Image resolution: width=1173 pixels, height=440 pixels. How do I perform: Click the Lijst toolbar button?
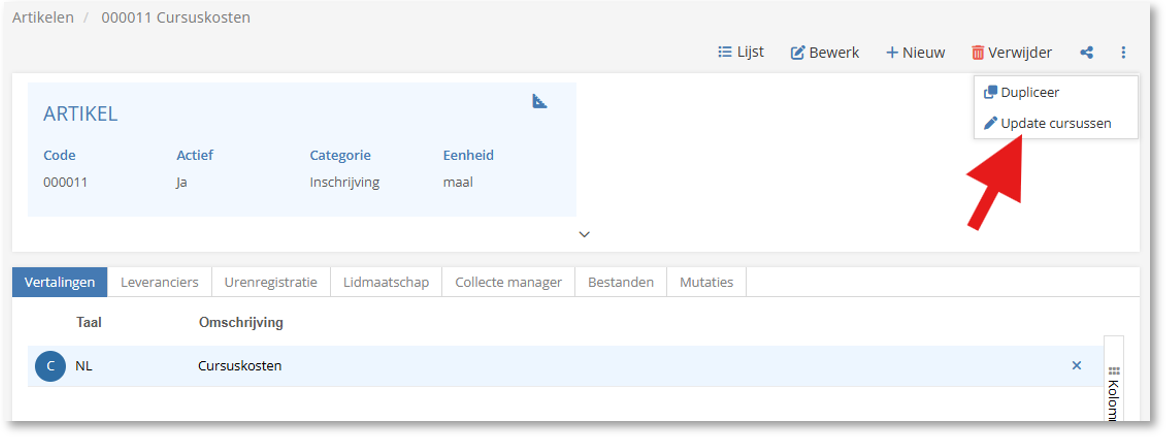pos(741,52)
